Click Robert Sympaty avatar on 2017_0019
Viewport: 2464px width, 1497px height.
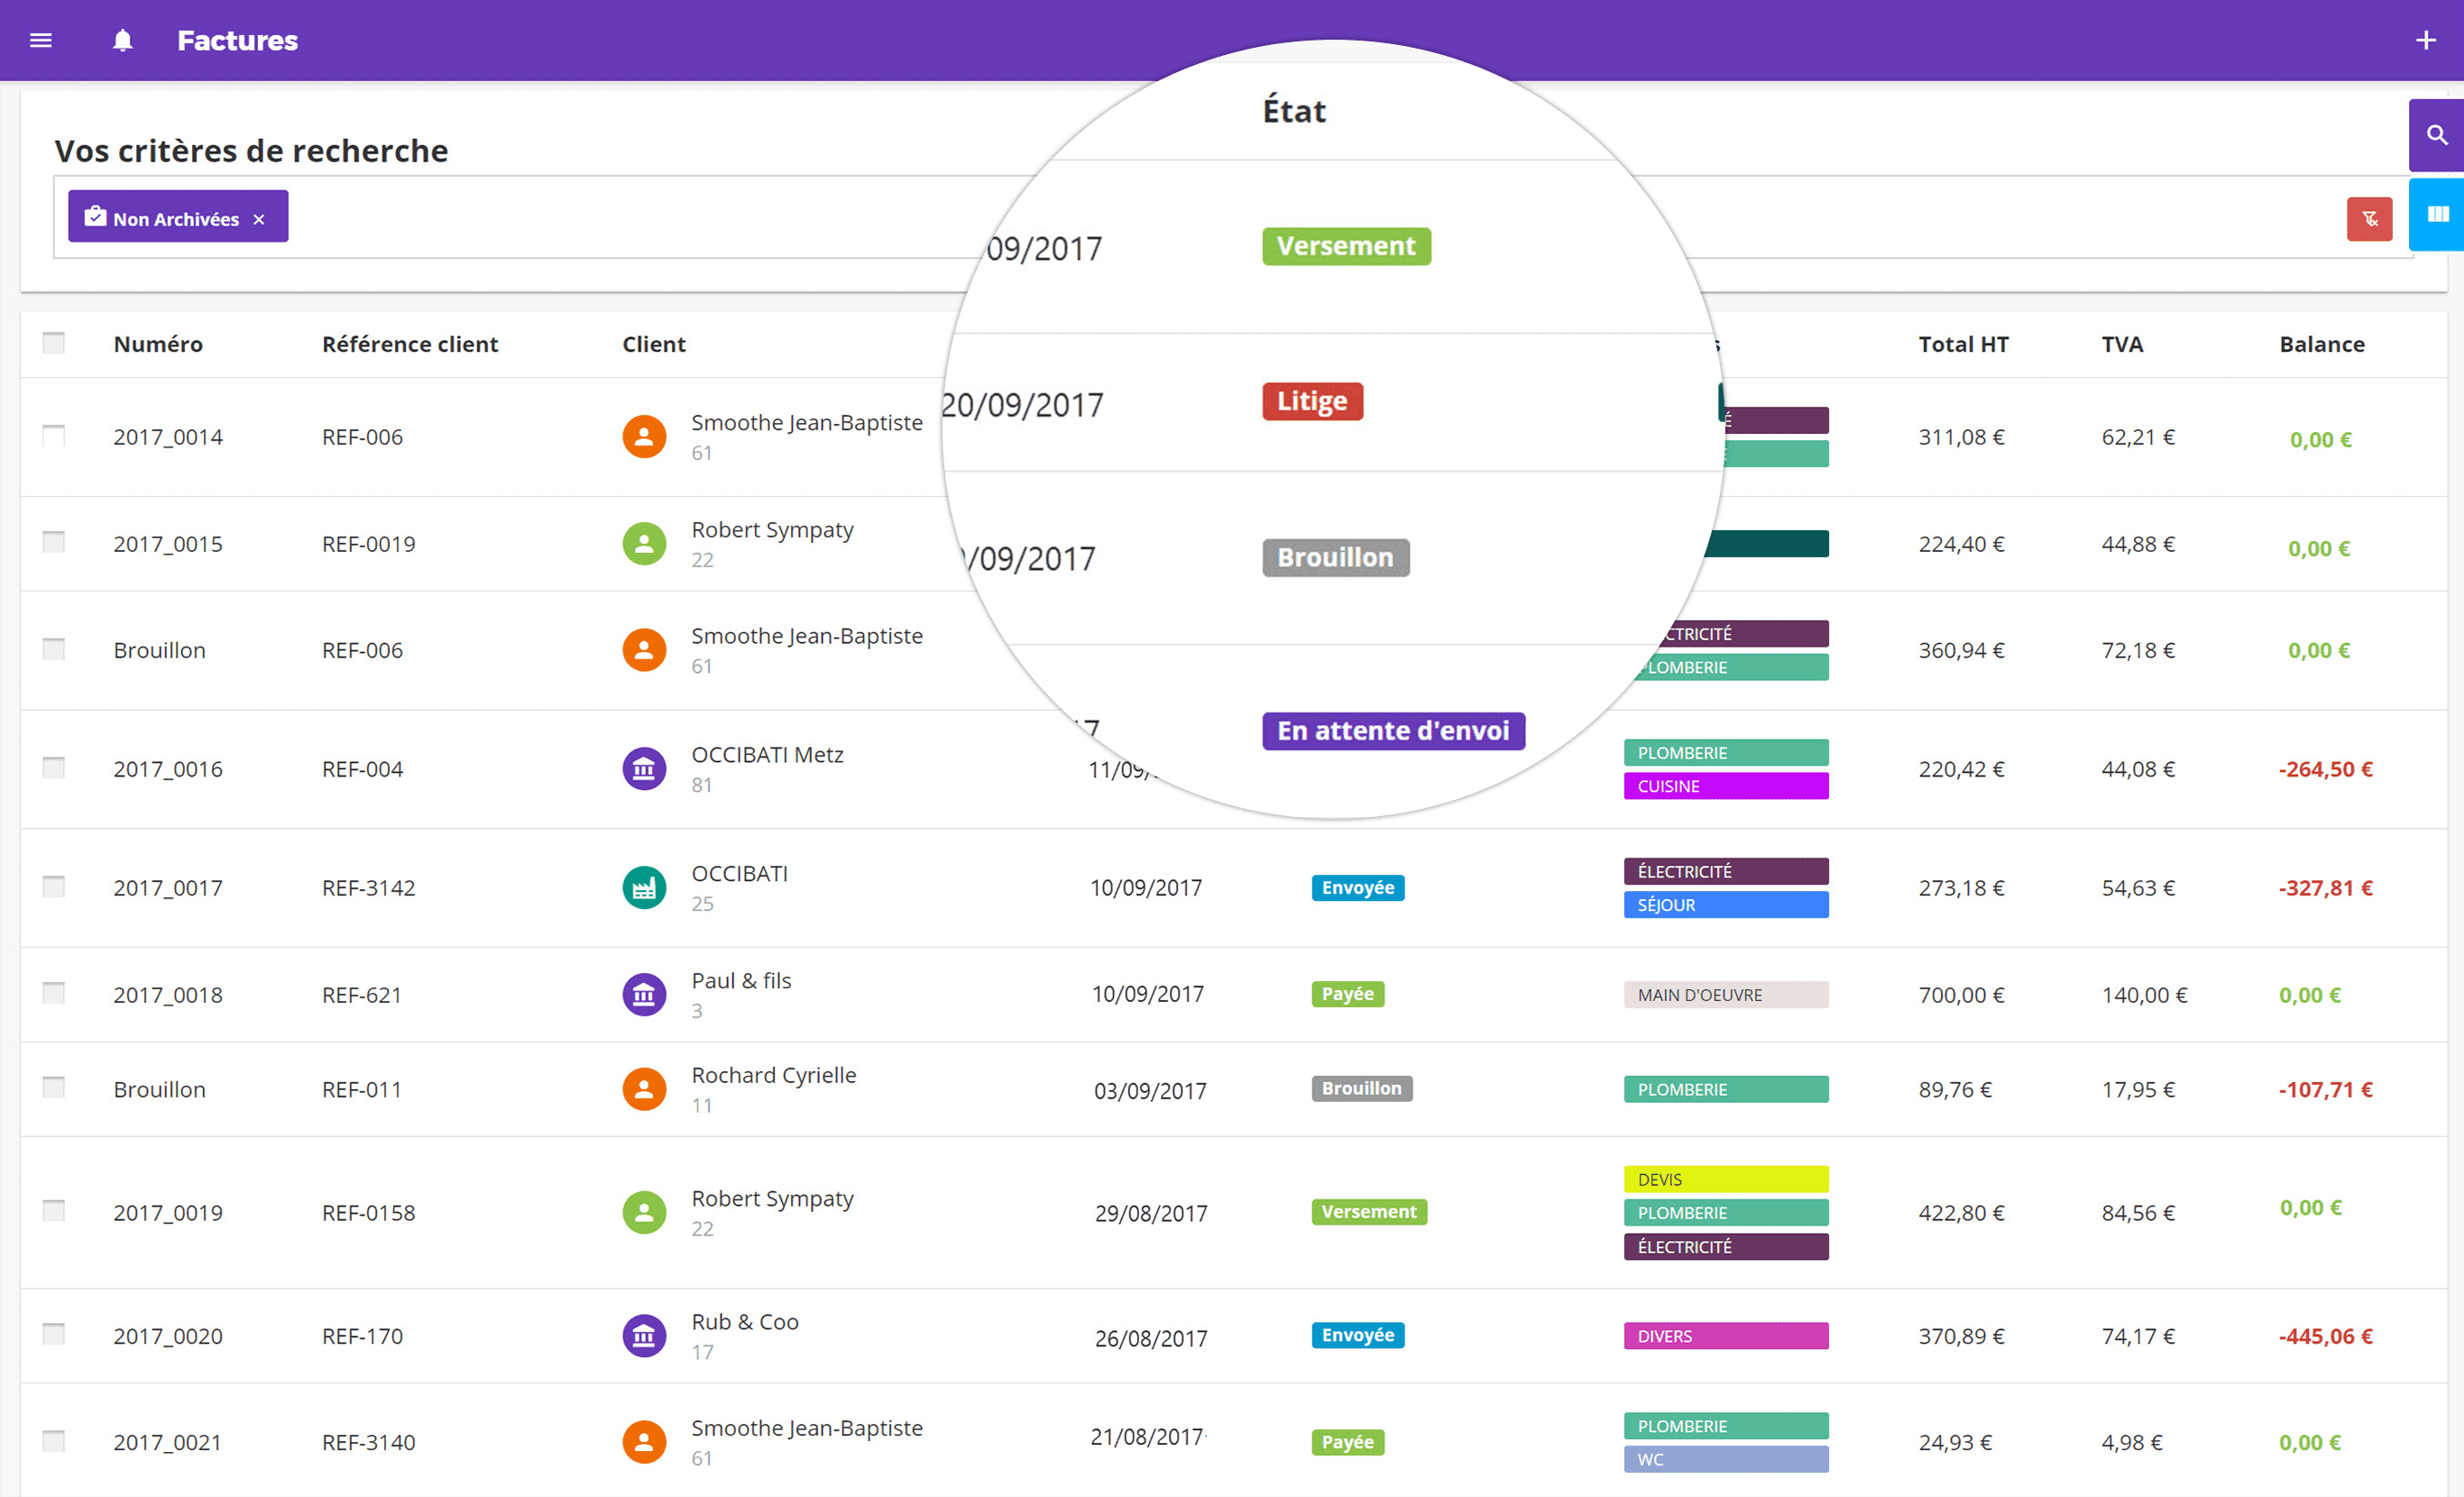click(644, 1213)
